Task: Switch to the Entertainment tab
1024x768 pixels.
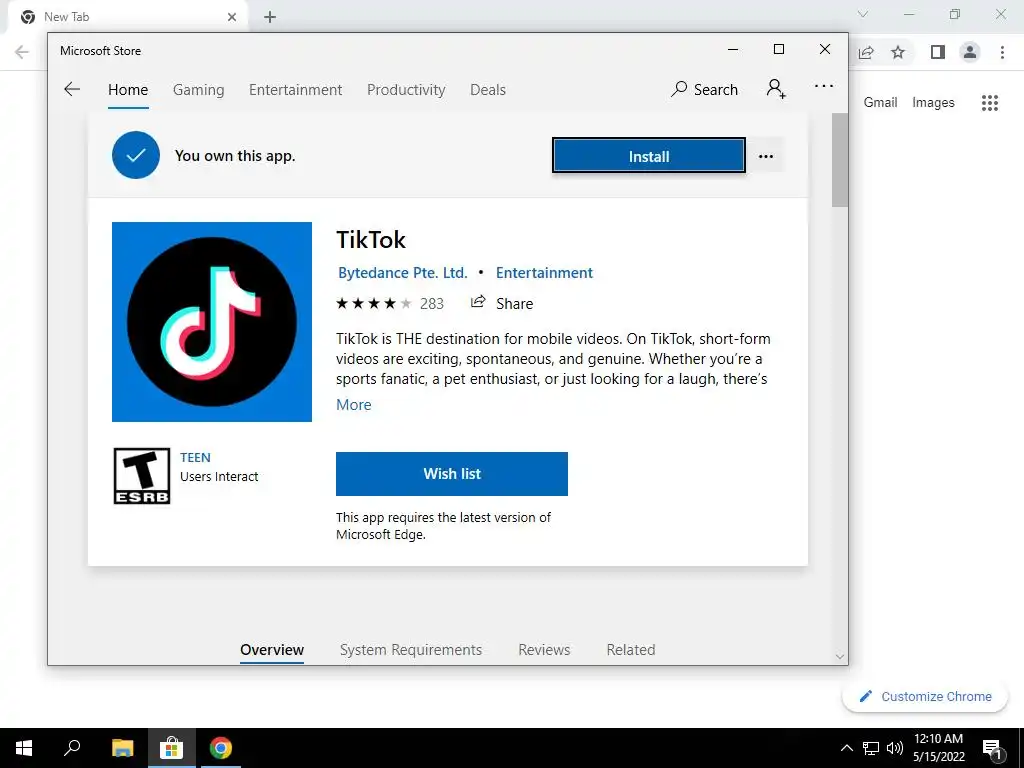Action: [295, 90]
